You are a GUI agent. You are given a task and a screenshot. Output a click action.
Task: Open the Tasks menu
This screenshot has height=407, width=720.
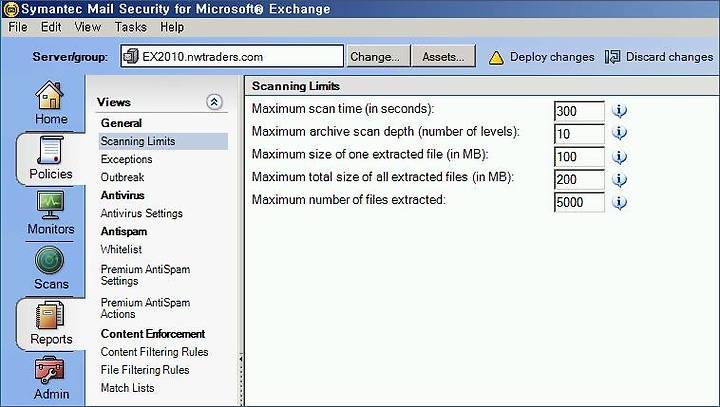130,27
